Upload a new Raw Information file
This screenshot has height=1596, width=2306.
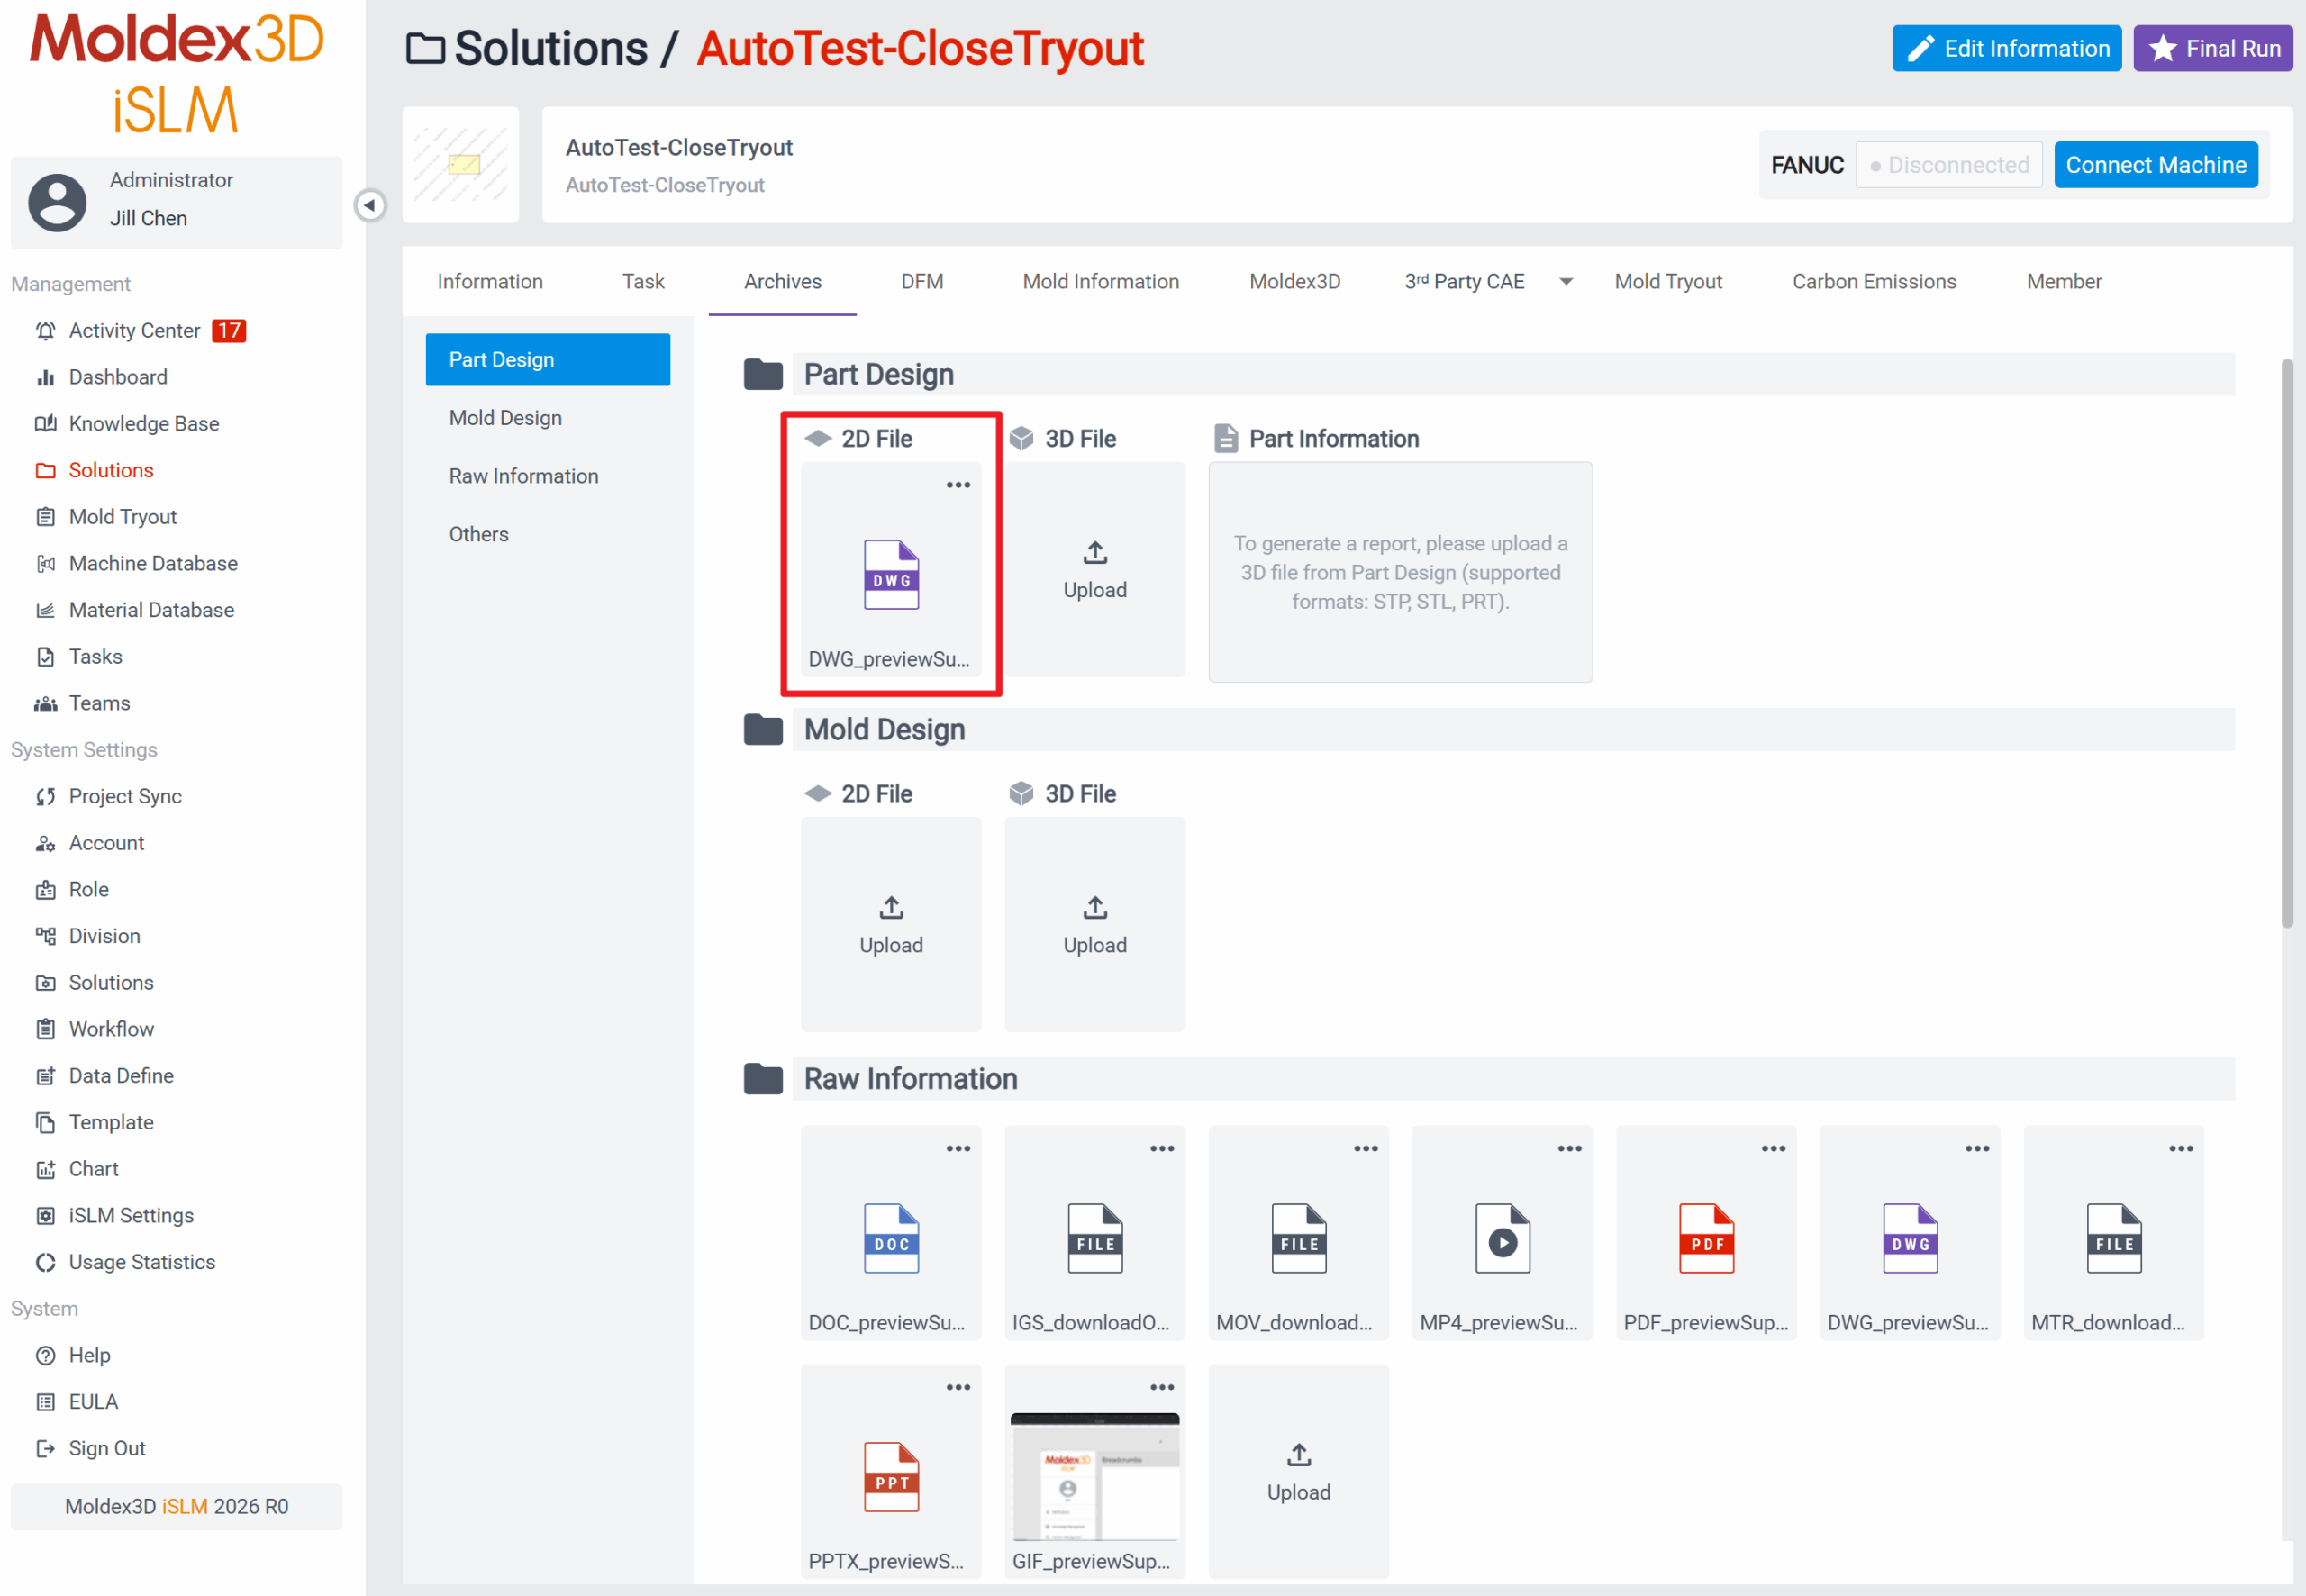click(x=1298, y=1472)
